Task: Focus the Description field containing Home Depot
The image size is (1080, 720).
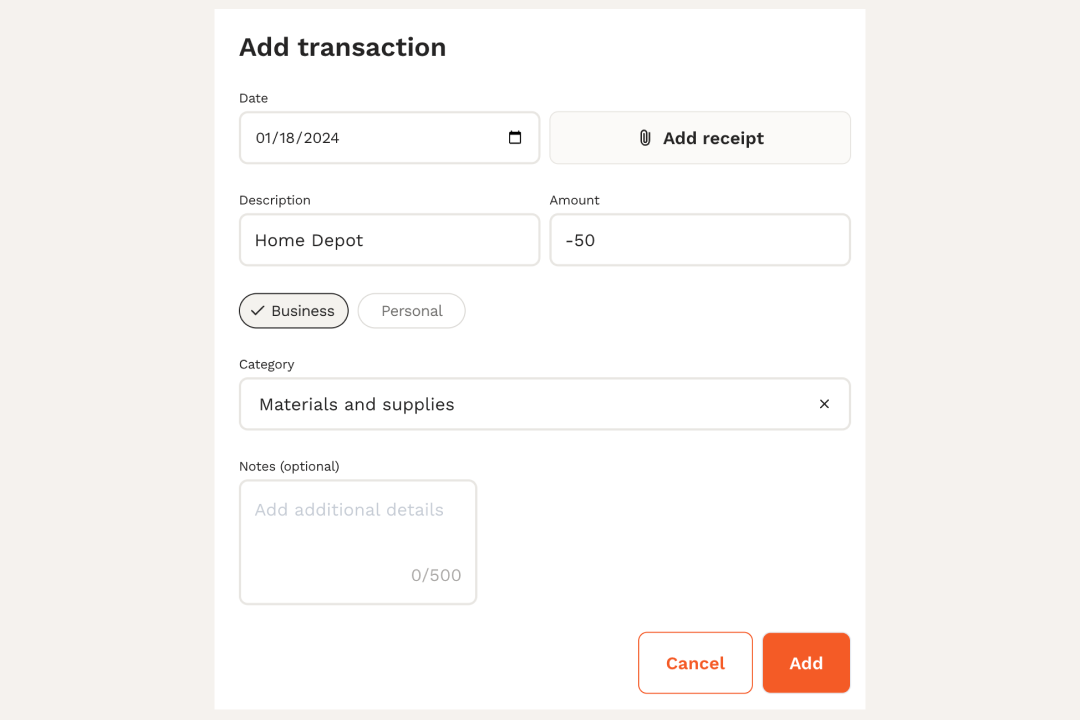Action: coord(389,240)
